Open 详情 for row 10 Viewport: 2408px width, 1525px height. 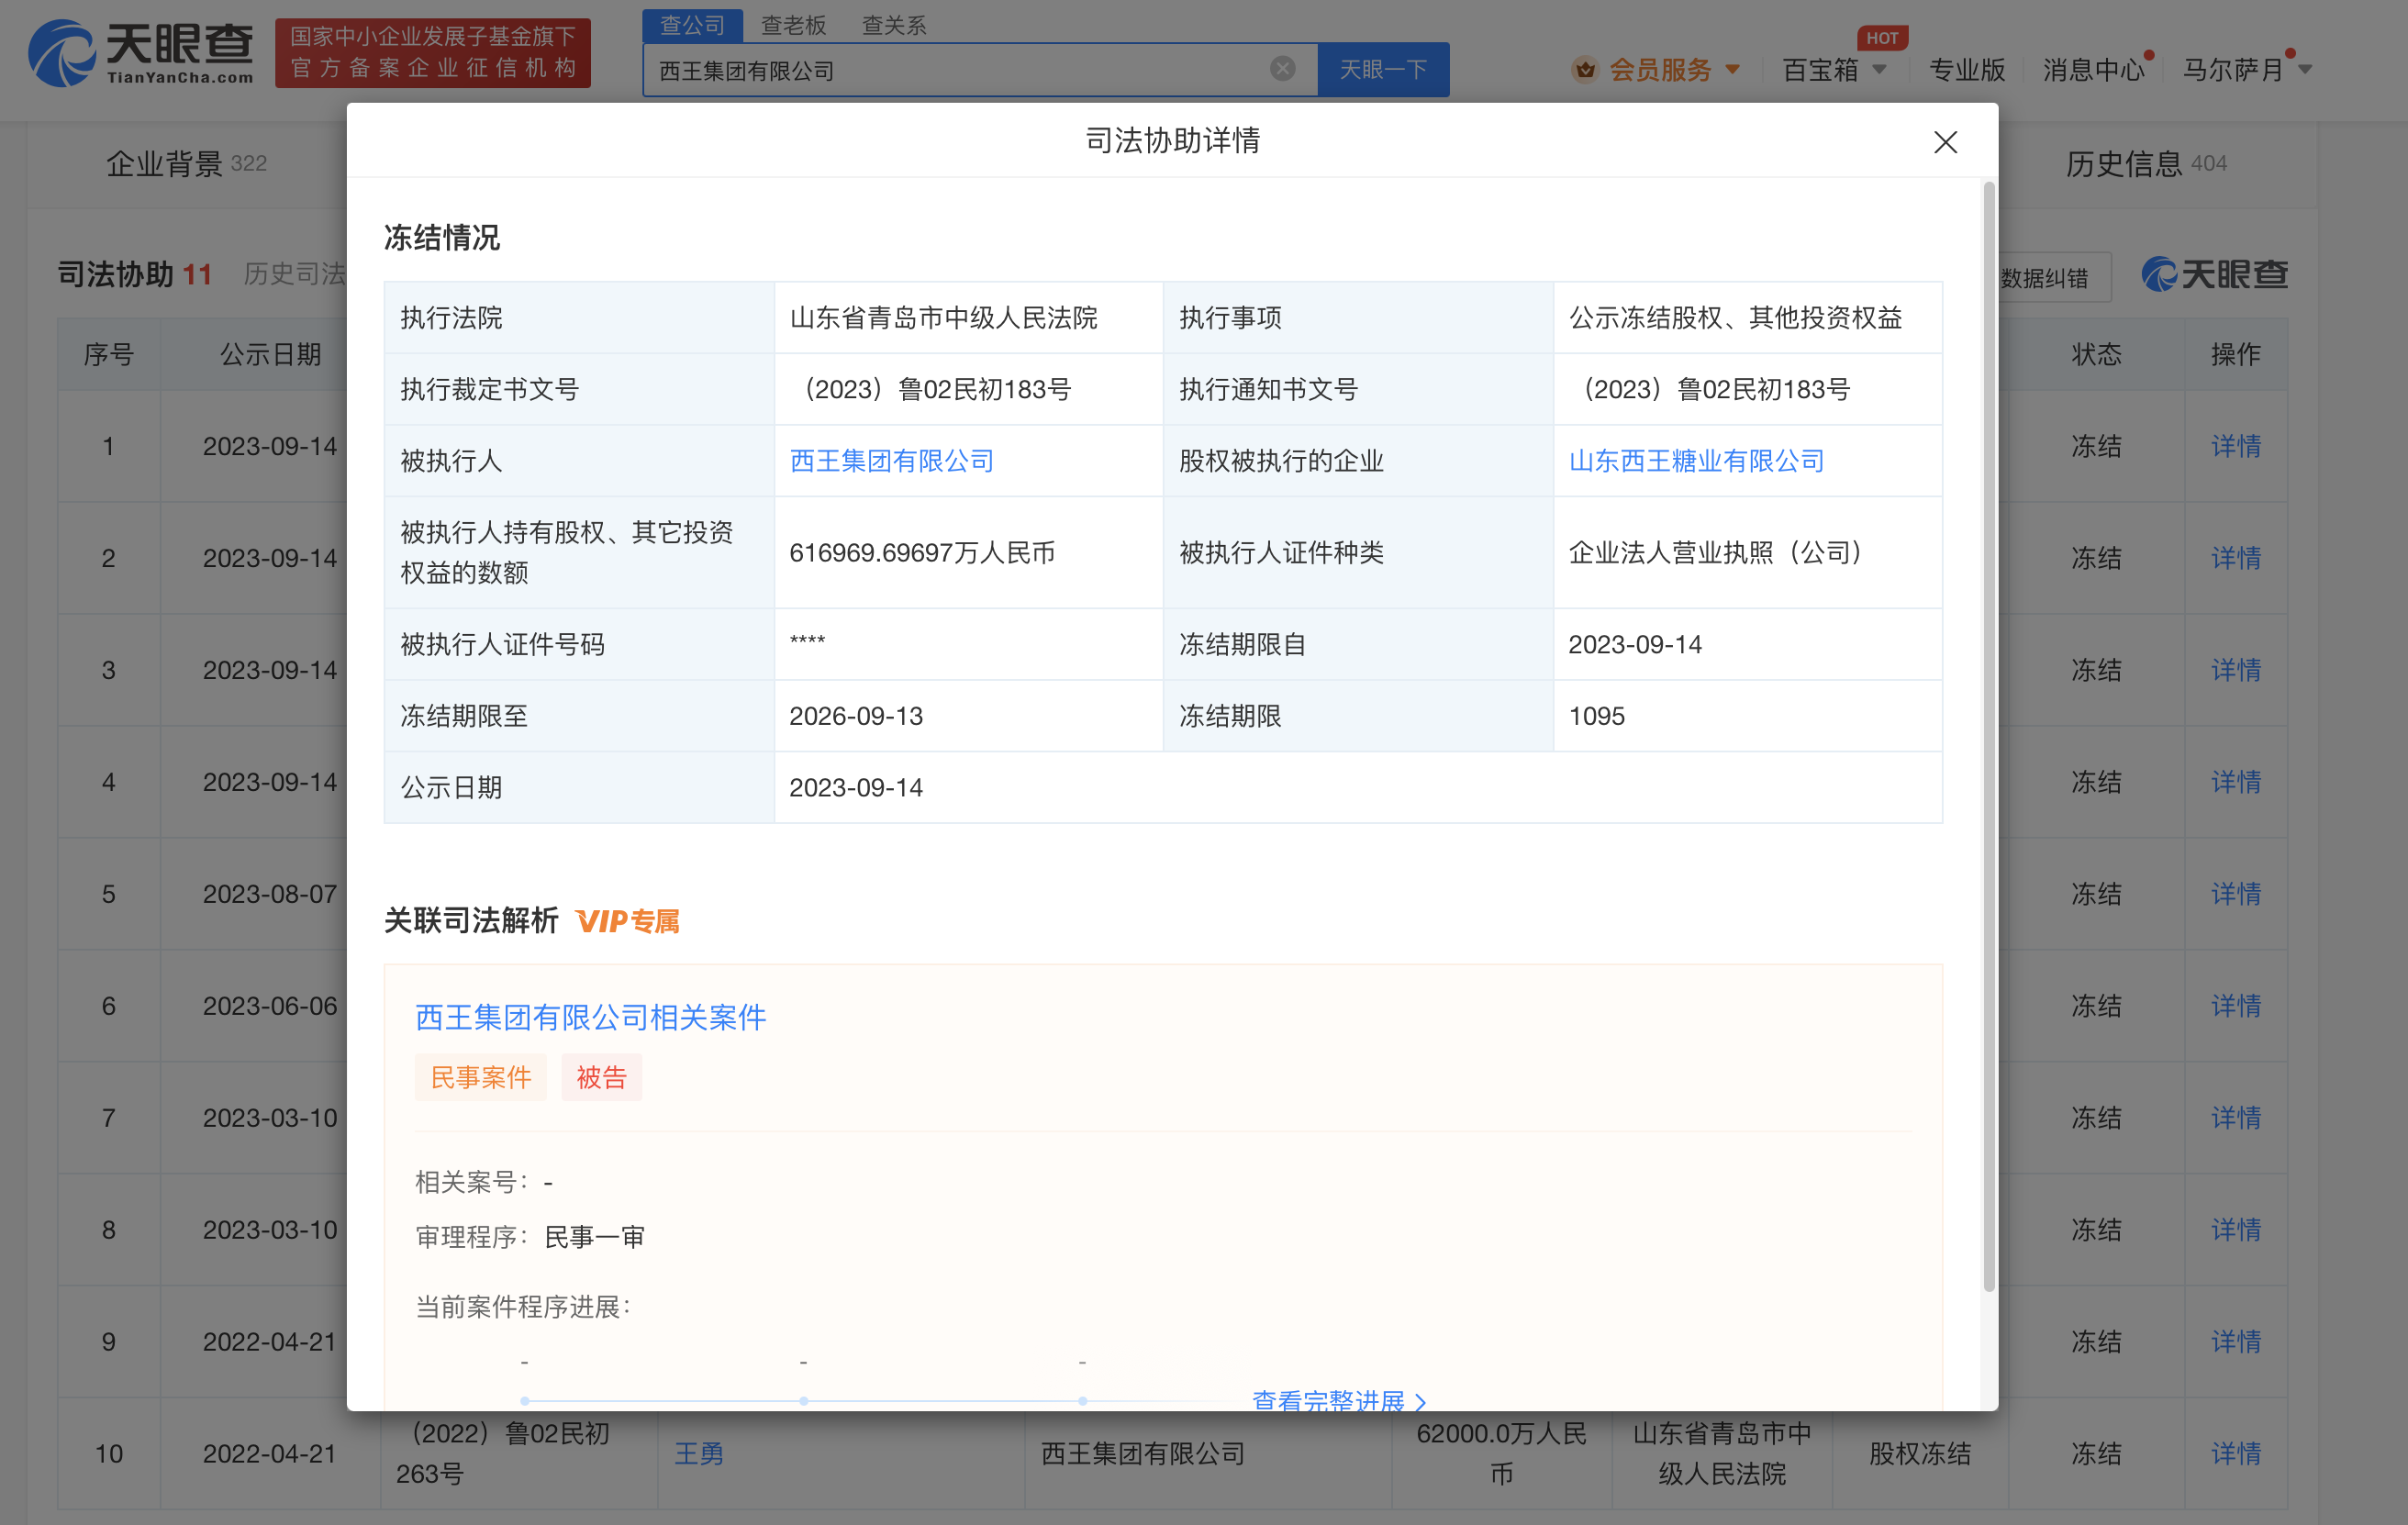(2235, 1454)
